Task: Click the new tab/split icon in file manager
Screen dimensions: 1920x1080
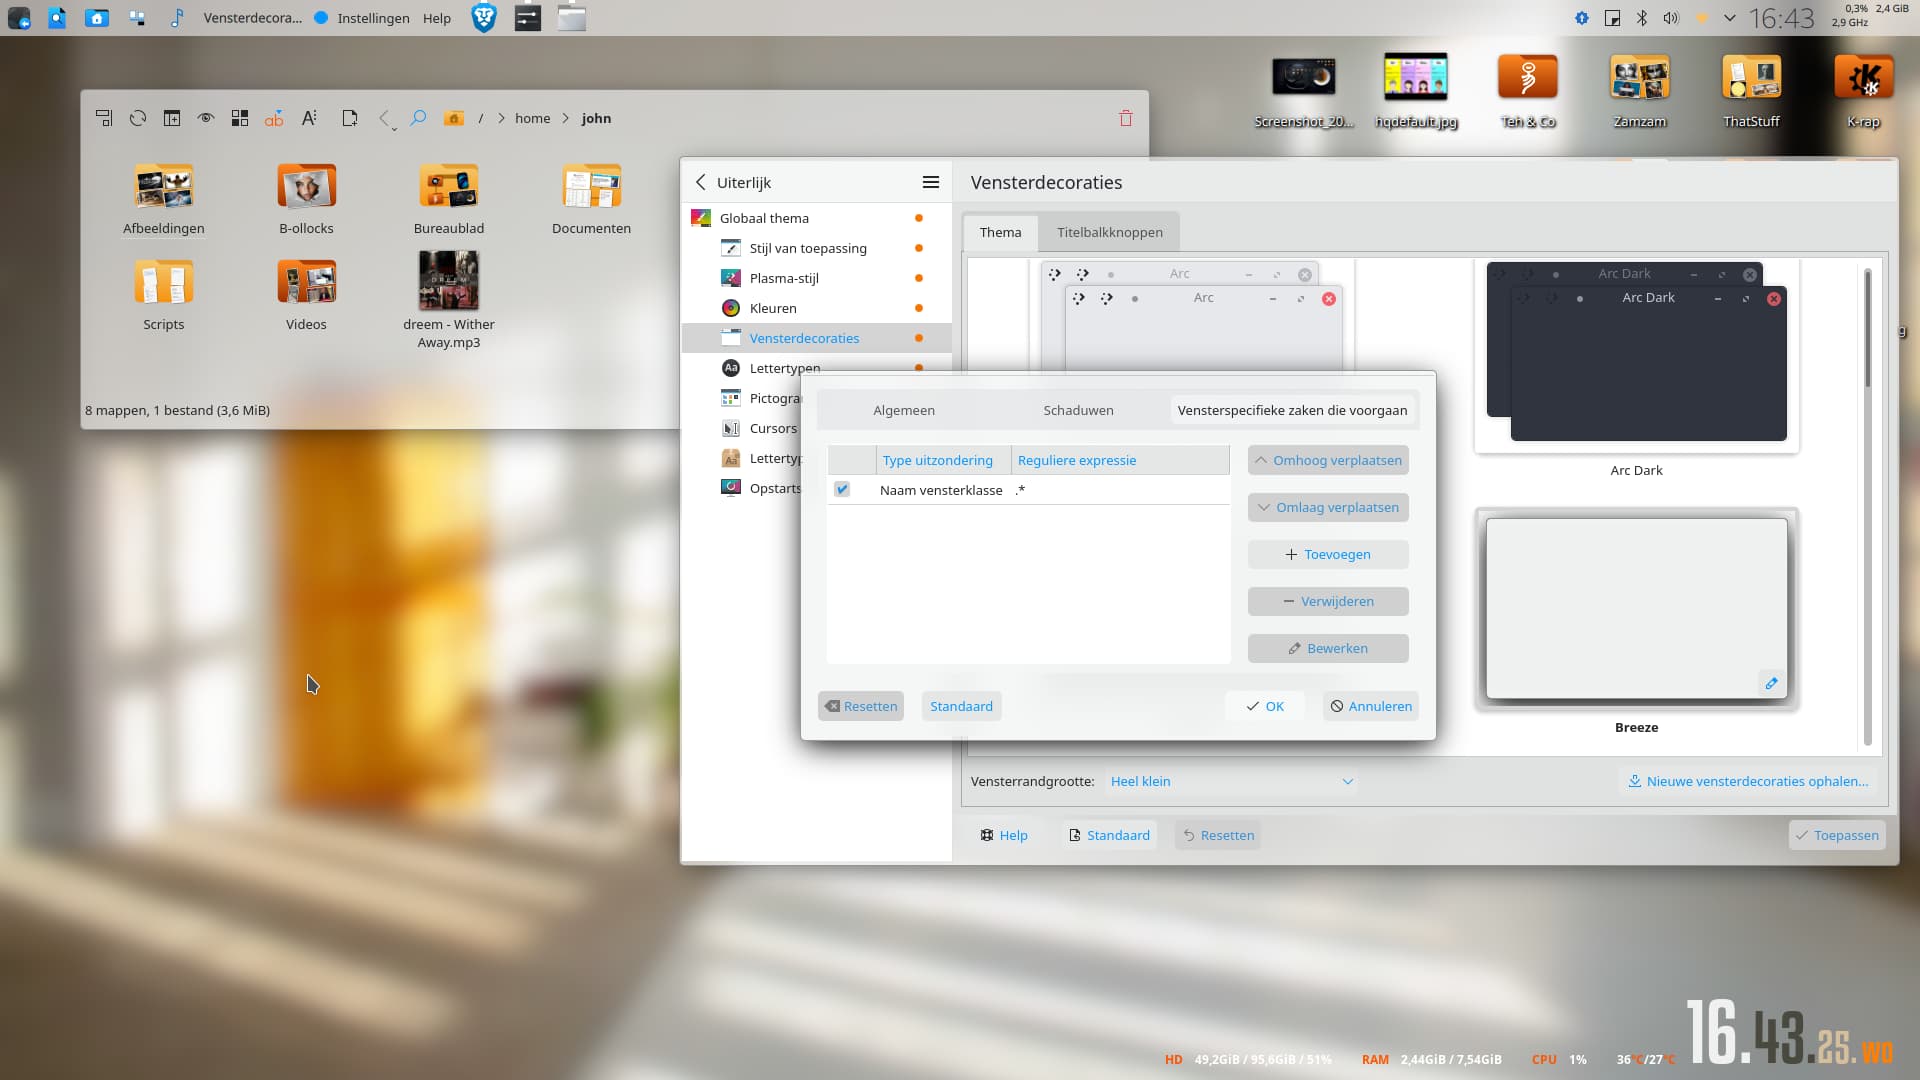Action: click(172, 118)
